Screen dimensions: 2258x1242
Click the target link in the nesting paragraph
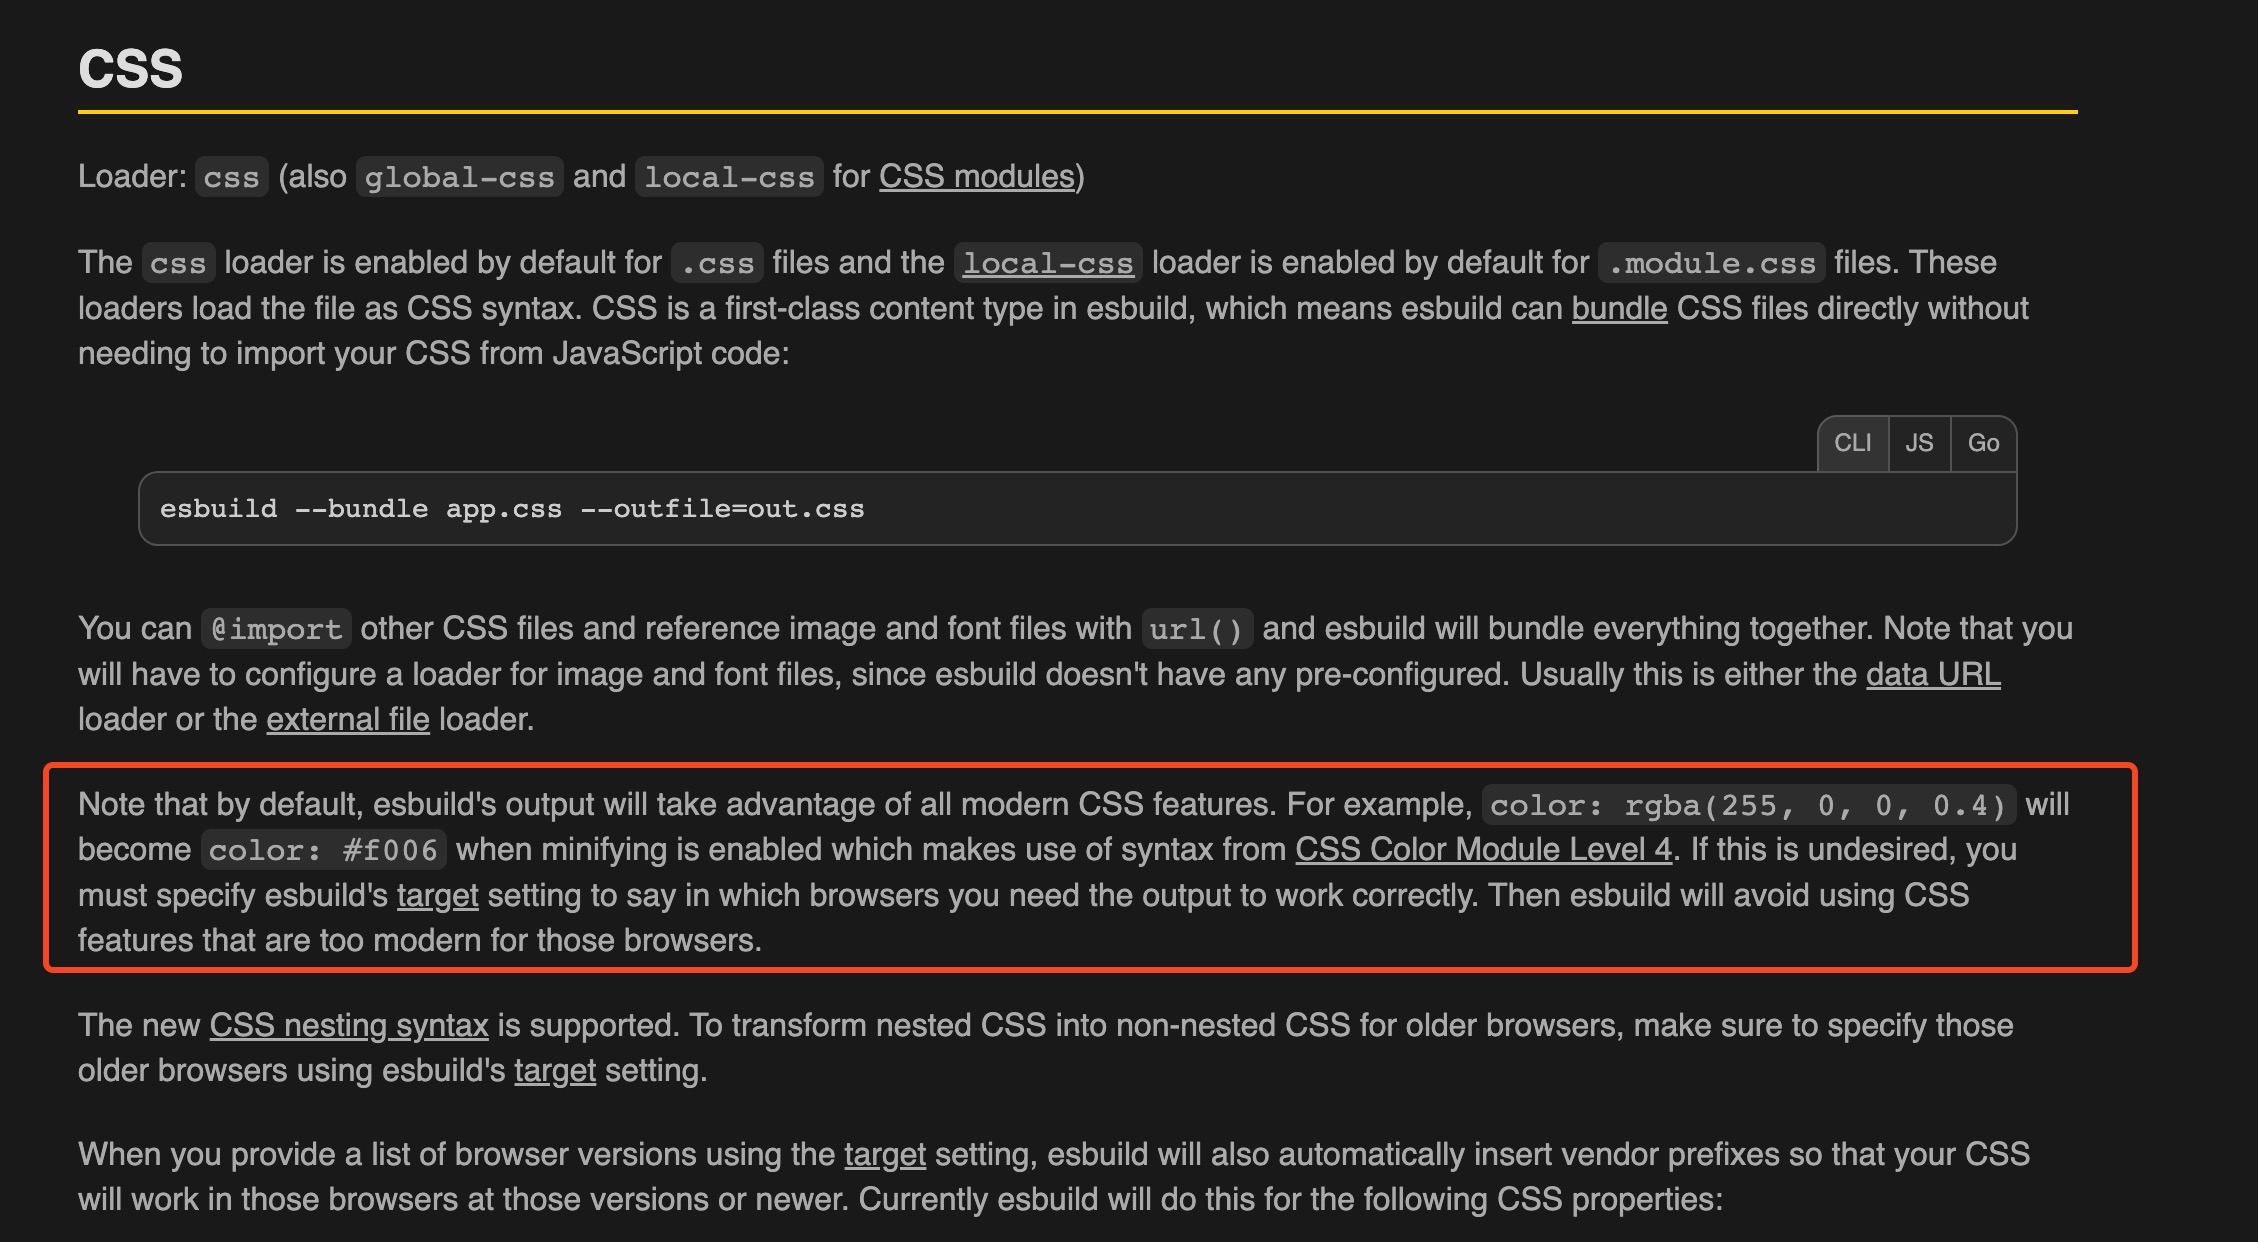tap(556, 1070)
